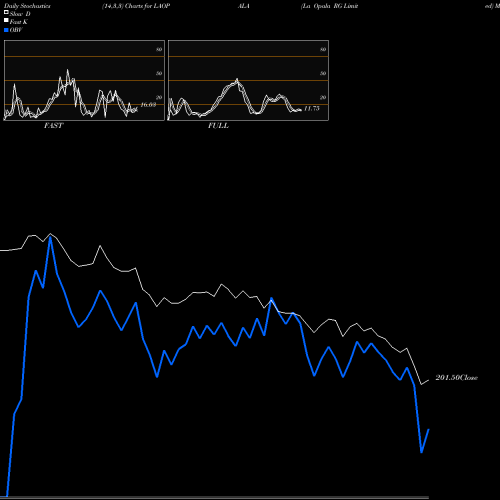The width and height of the screenshot is (500, 500).
Task: Click the '(14,3,3) Charts for LAOP' text
Action: (x=136, y=6)
